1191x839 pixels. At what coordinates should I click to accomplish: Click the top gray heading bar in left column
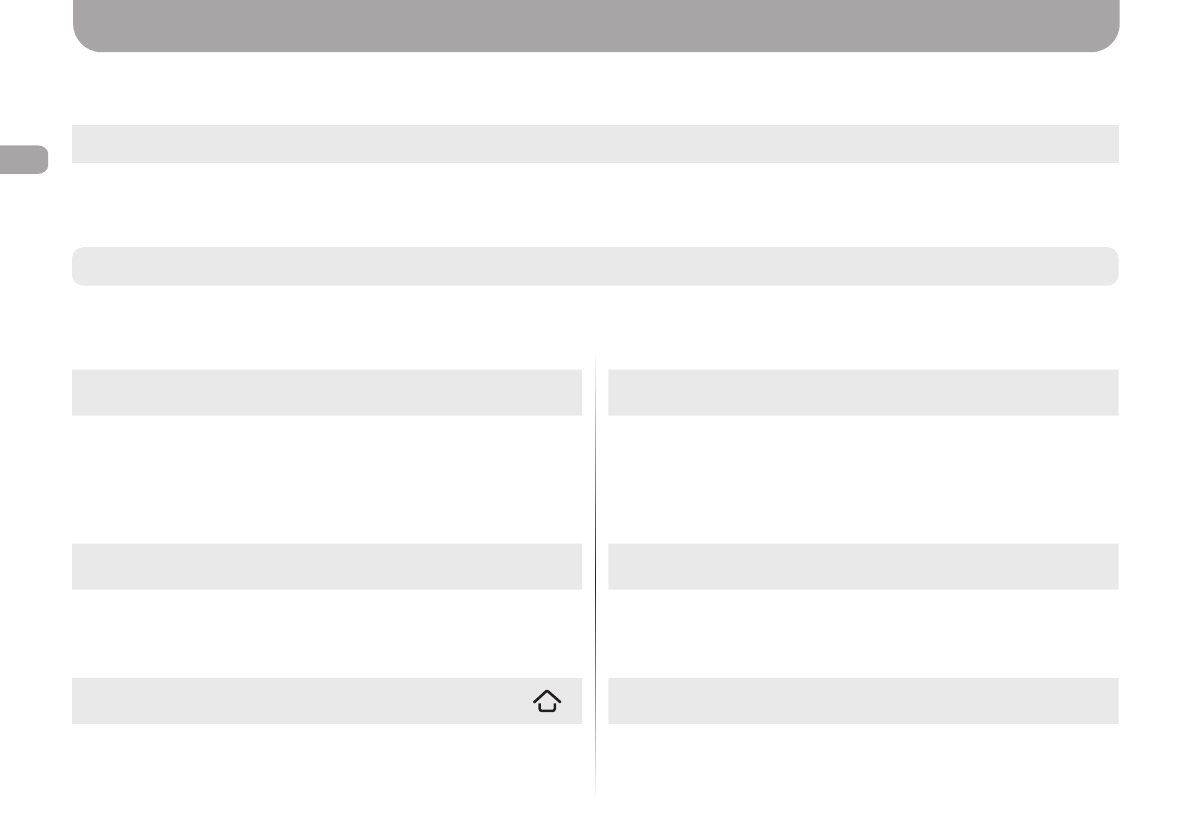pyautogui.click(x=326, y=392)
